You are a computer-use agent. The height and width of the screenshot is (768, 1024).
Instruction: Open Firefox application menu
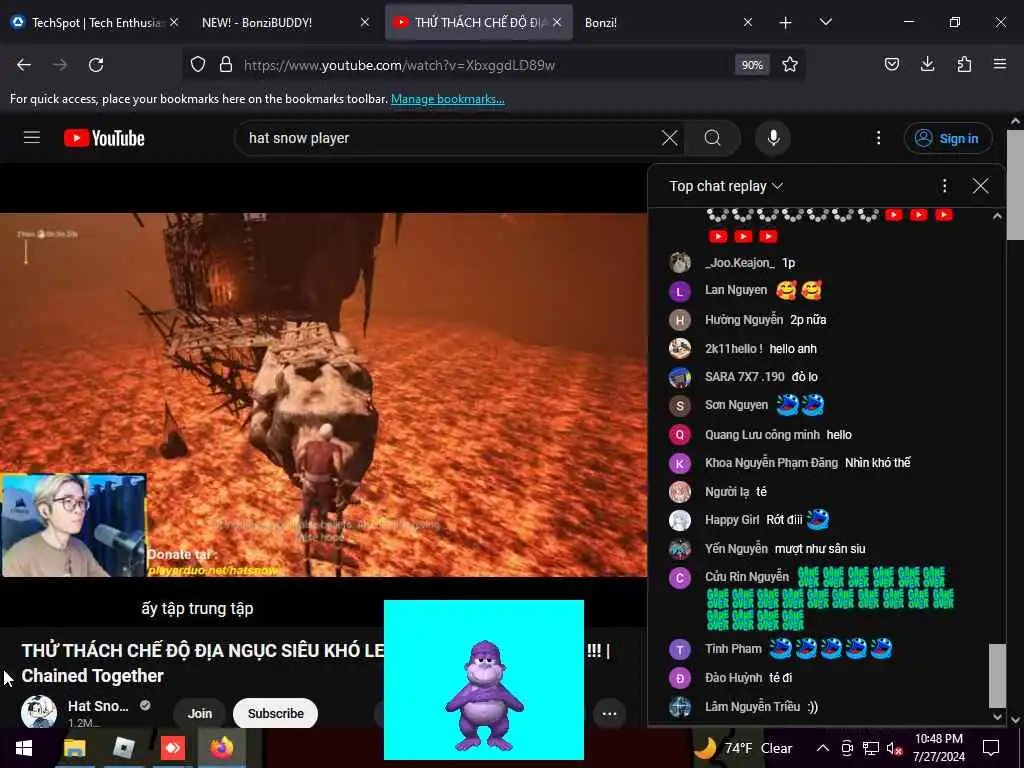(1000, 65)
